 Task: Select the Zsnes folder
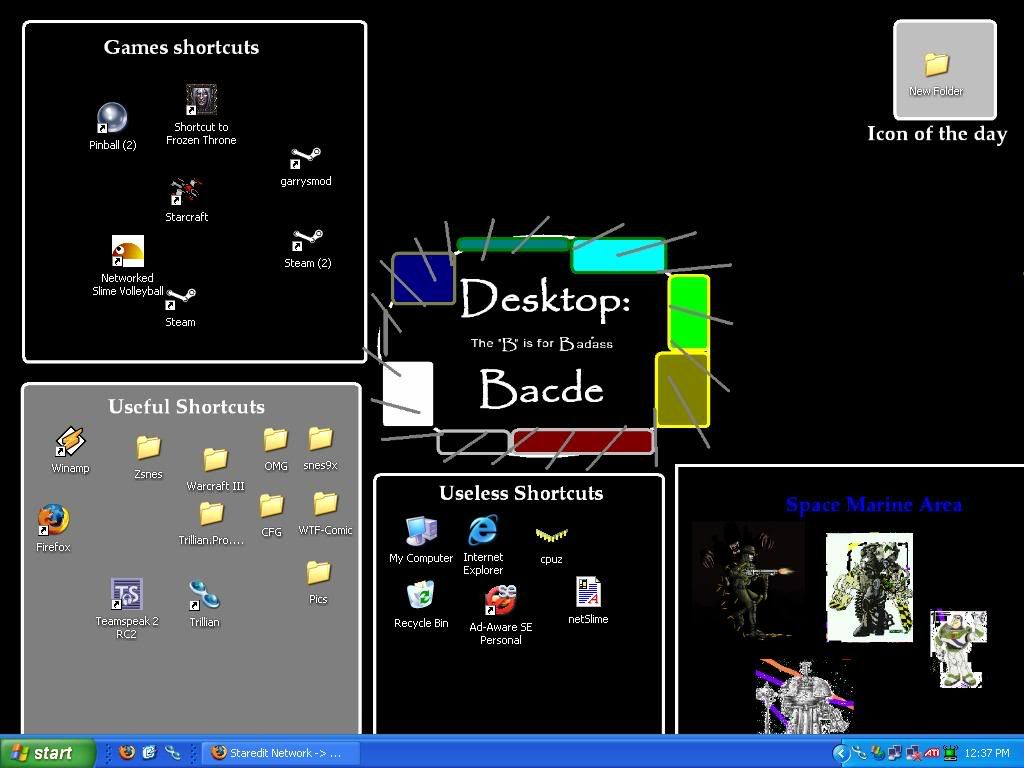click(148, 447)
